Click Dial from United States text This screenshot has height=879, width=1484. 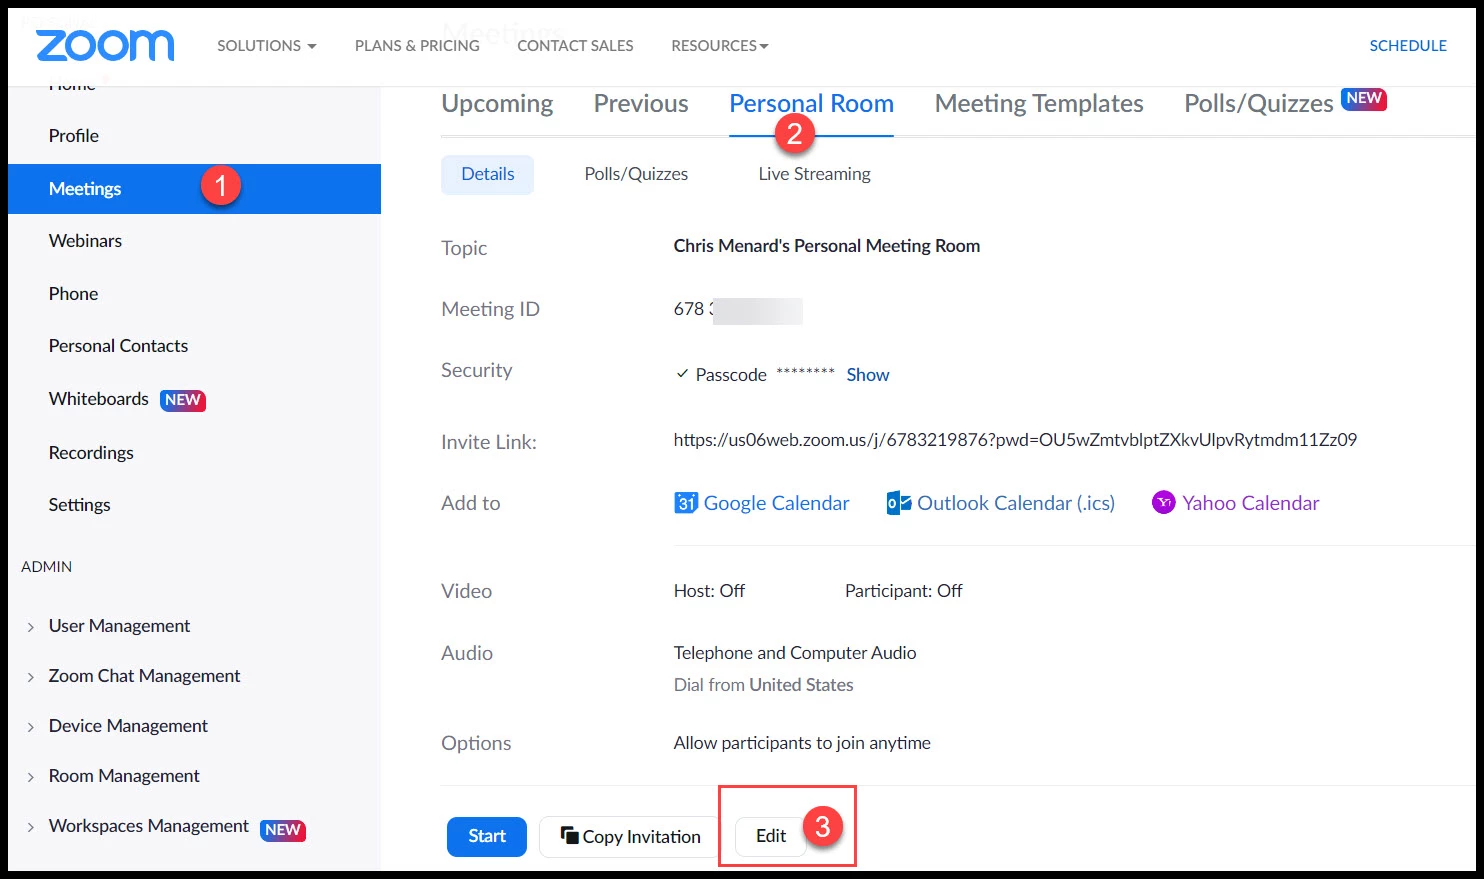[763, 685]
